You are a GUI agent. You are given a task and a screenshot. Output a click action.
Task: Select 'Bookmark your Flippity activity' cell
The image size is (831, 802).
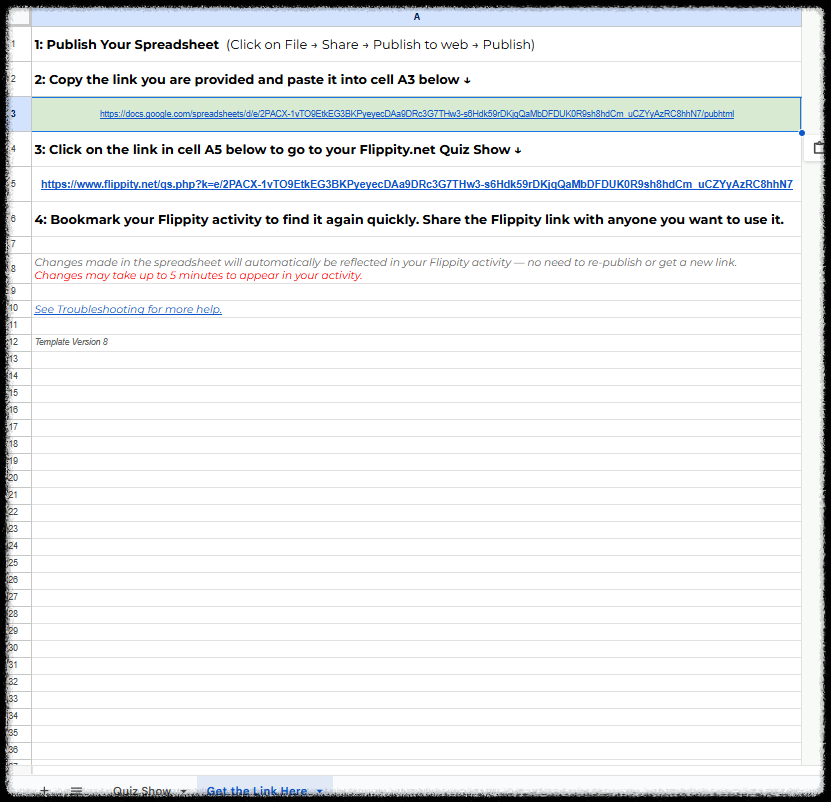coord(417,219)
